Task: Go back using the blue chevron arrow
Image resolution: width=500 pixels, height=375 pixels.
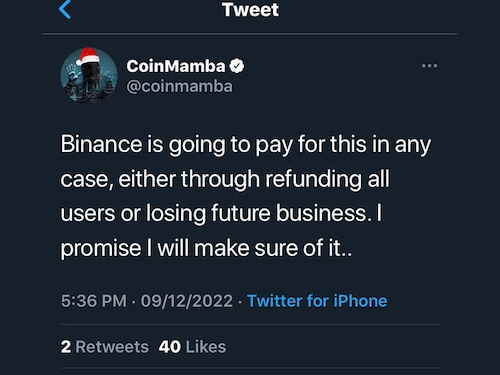Action: [65, 9]
